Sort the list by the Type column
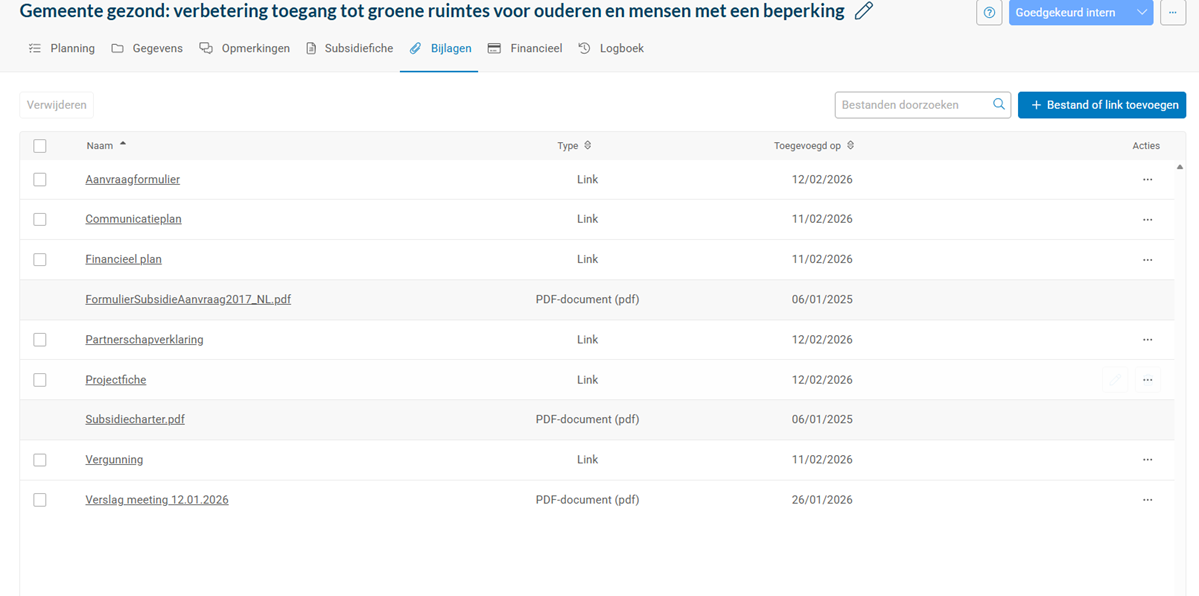 (588, 146)
